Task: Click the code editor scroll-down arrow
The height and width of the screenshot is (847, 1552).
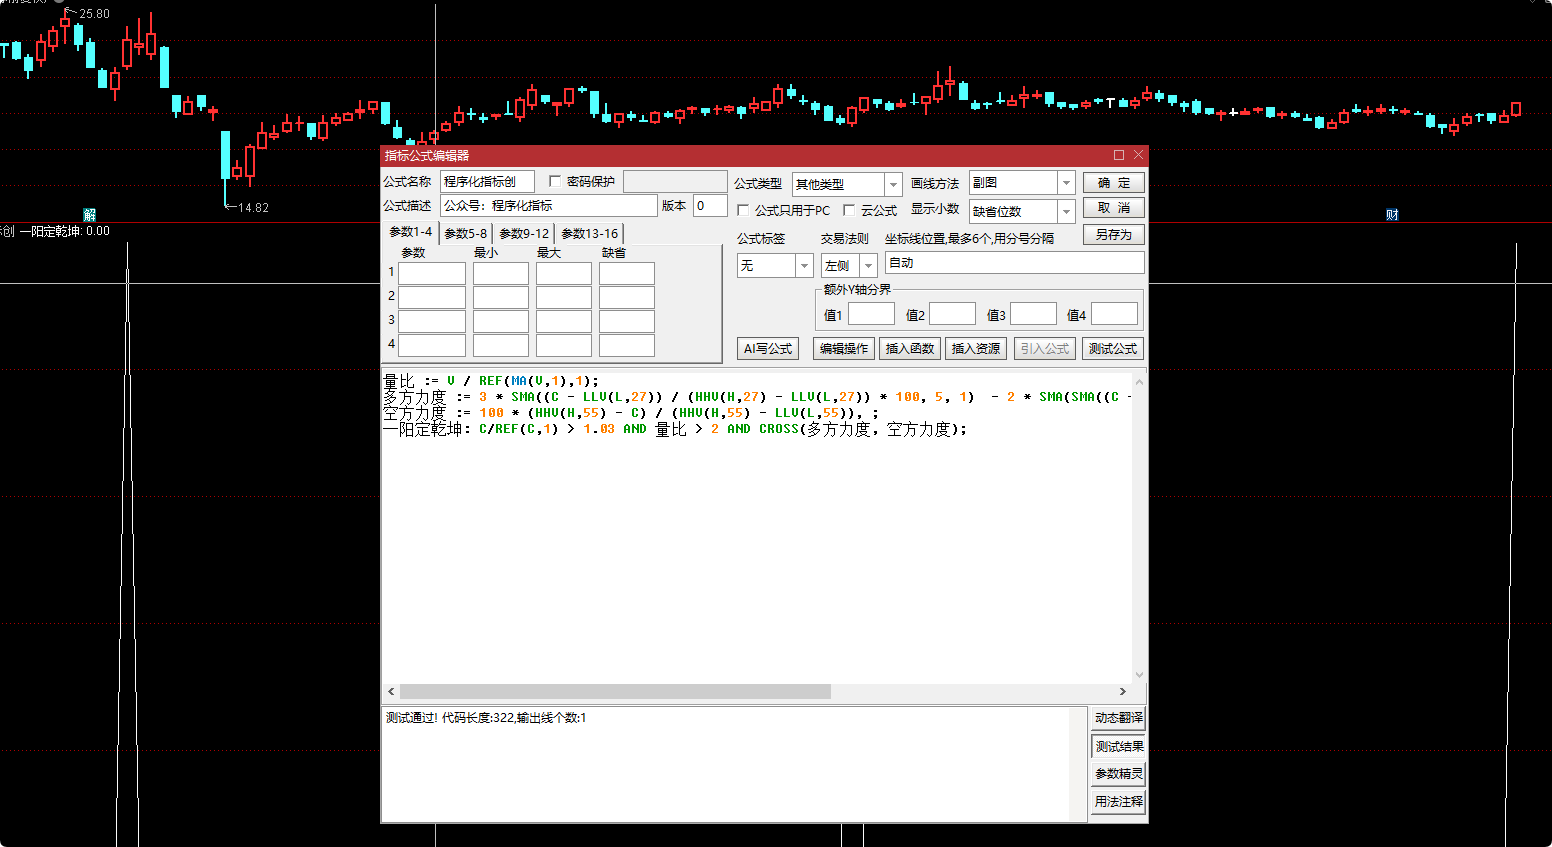Action: point(1139,675)
